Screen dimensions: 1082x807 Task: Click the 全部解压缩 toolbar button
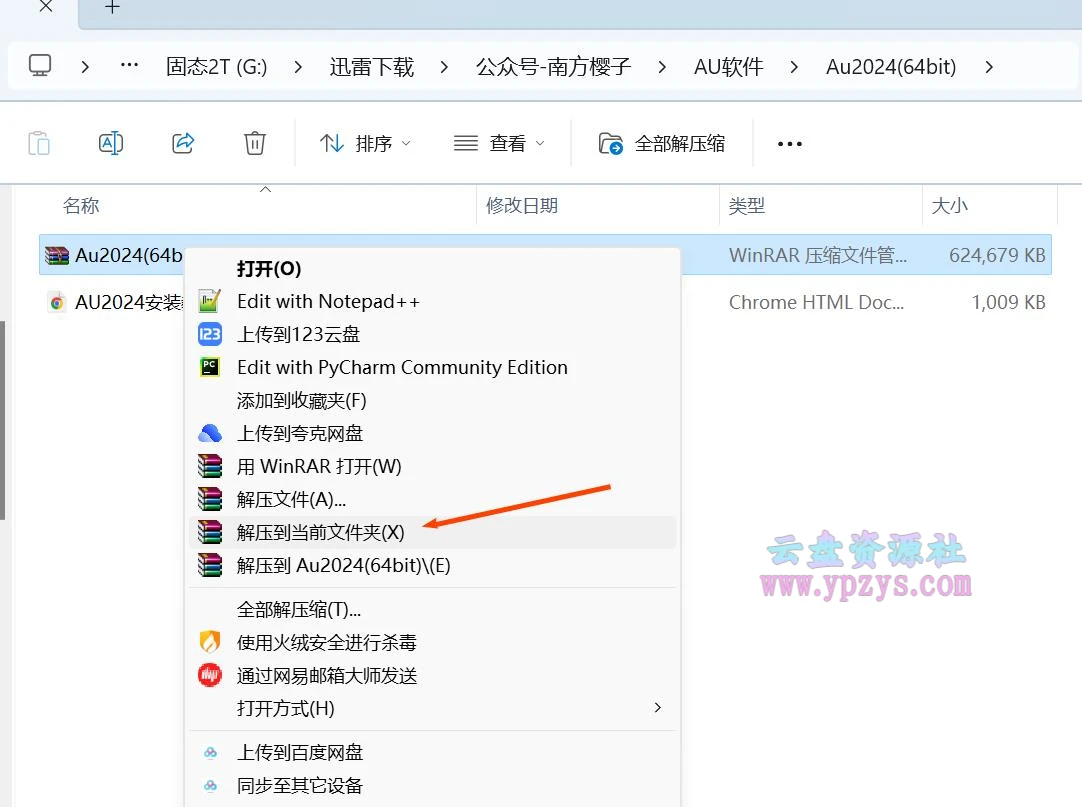(x=662, y=144)
